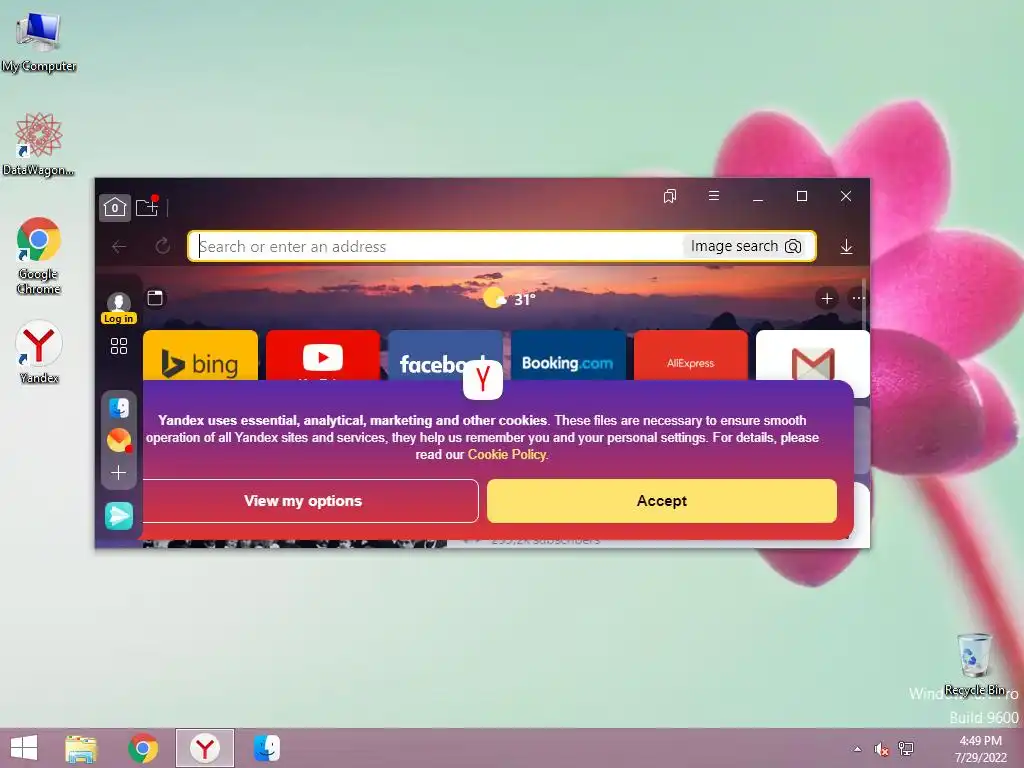Click the tab window icon below address bar
This screenshot has height=768, width=1024.
155,298
